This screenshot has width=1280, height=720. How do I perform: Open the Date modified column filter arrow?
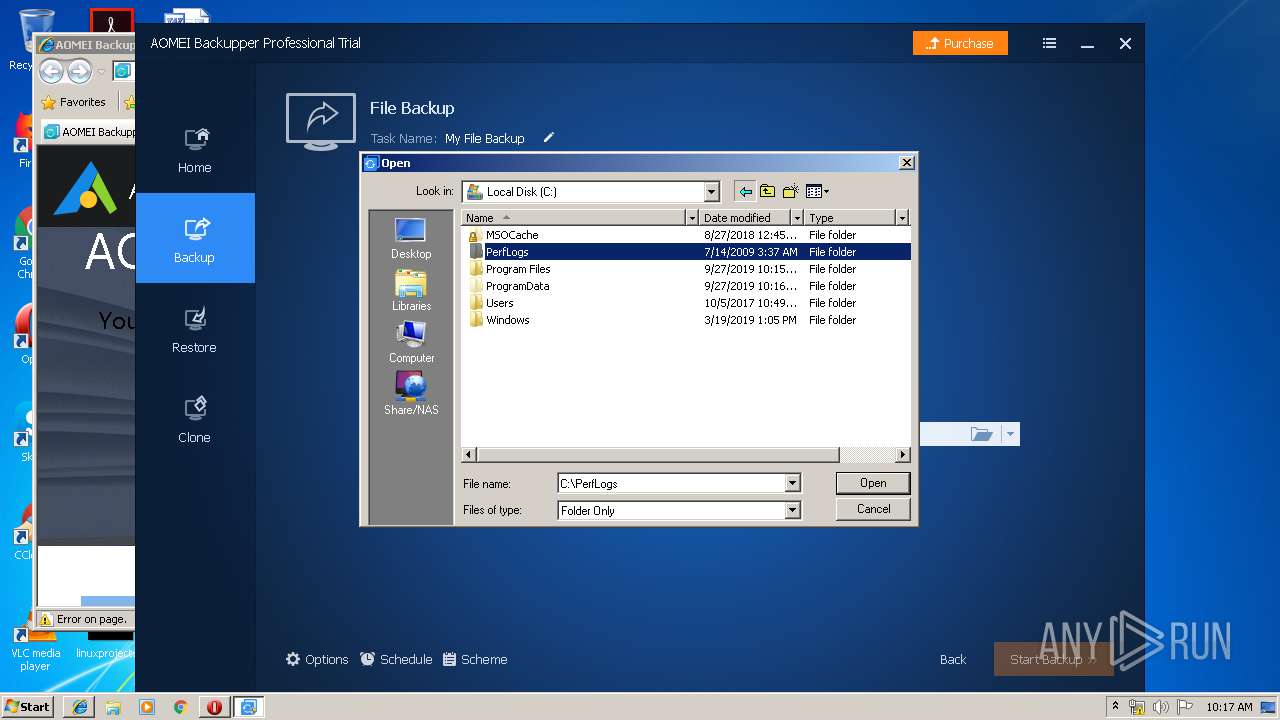pos(797,217)
